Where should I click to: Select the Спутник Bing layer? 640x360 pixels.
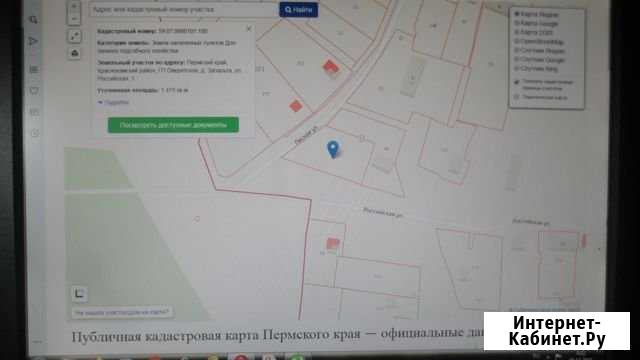(536, 69)
